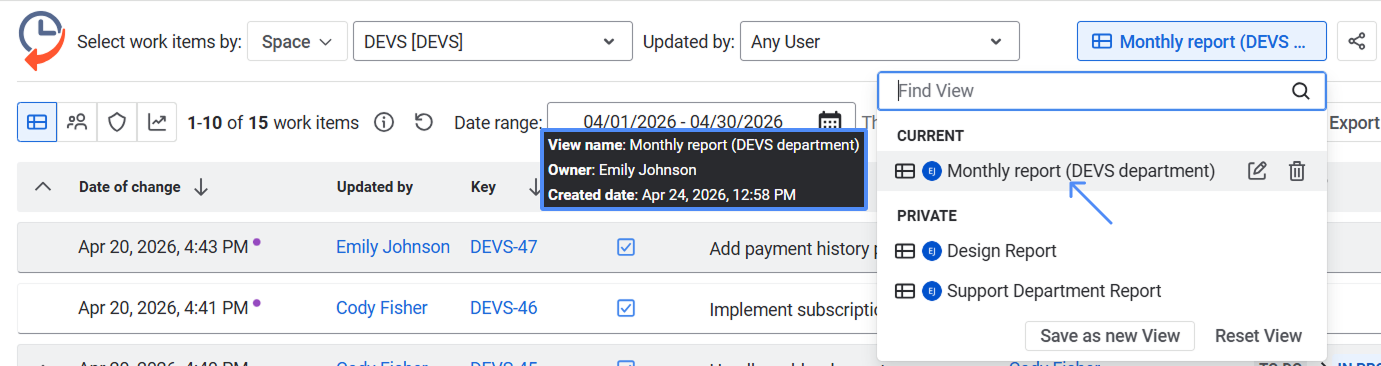Screen dimensions: 1381x366
Task: Click Reset View button
Action: (1258, 336)
